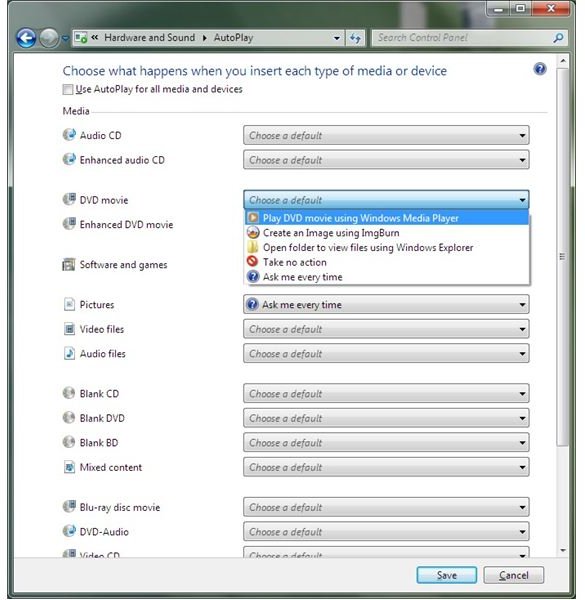585x600 pixels.
Task: Click the Forward navigation arrow button
Action: pyautogui.click(x=49, y=38)
